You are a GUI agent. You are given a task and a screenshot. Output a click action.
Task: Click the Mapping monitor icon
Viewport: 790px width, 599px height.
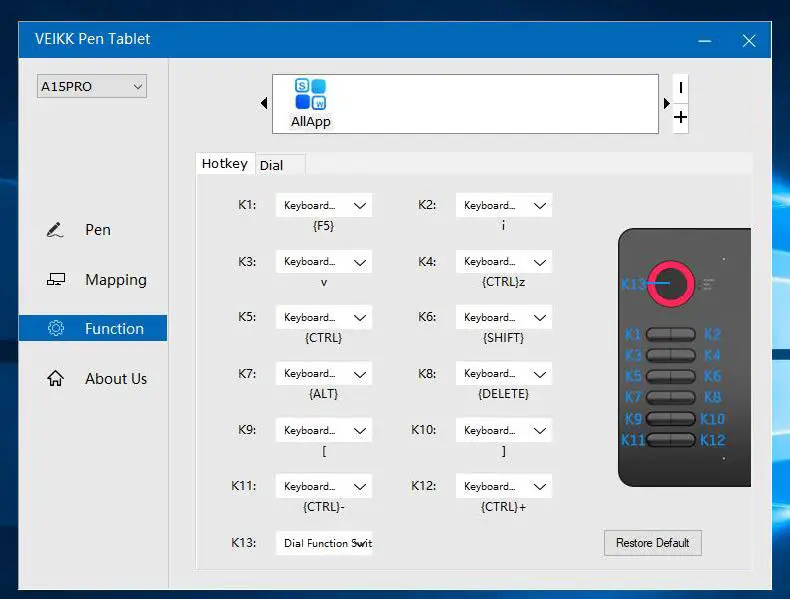tap(56, 280)
